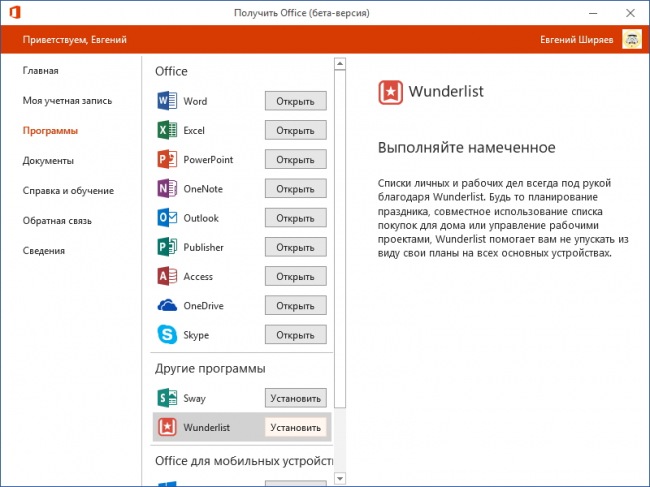This screenshot has width=650, height=487.
Task: Install Sway with the Установить button
Action: 296,398
